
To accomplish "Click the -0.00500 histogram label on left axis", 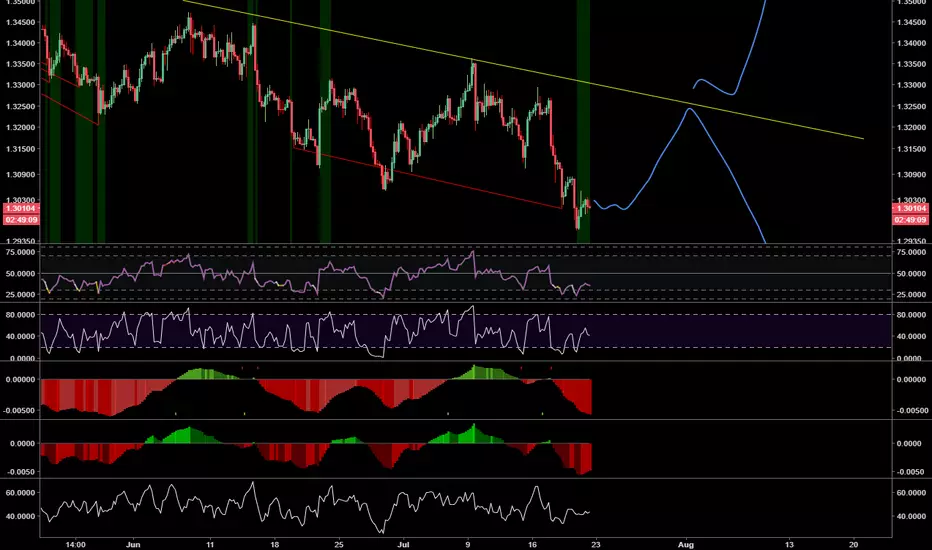I will point(20,410).
